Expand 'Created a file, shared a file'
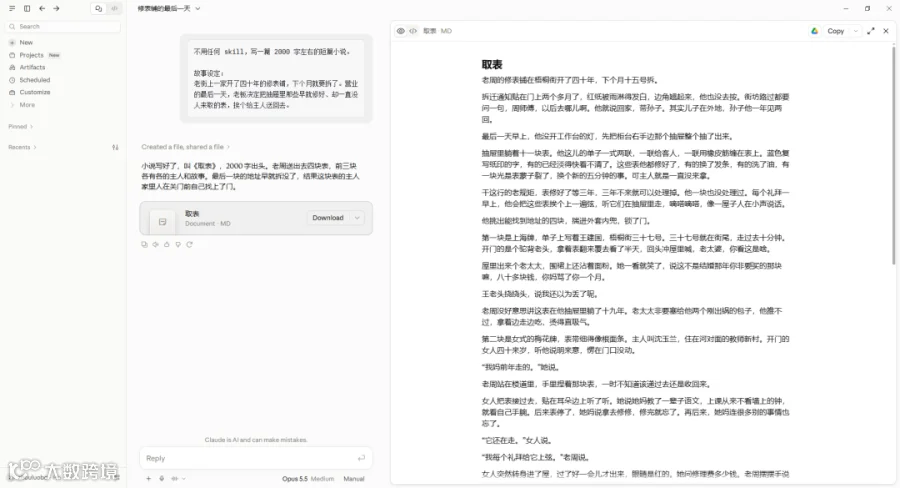 [185, 147]
